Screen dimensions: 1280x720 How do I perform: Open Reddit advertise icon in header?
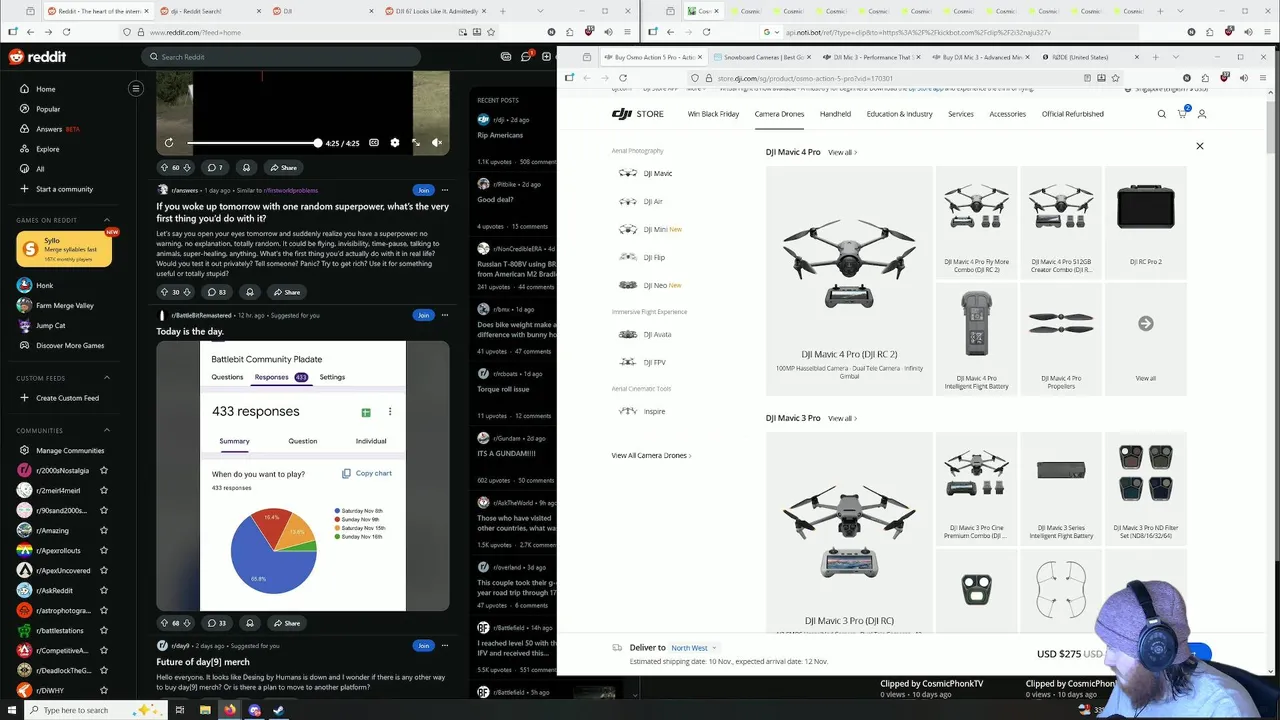pos(506,57)
